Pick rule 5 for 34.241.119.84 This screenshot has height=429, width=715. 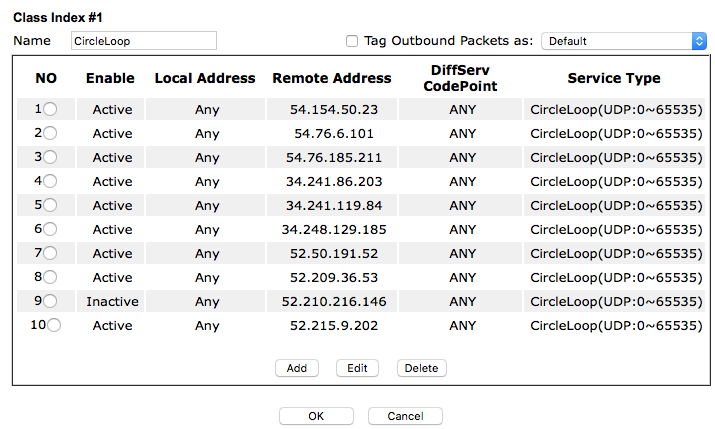click(x=50, y=205)
